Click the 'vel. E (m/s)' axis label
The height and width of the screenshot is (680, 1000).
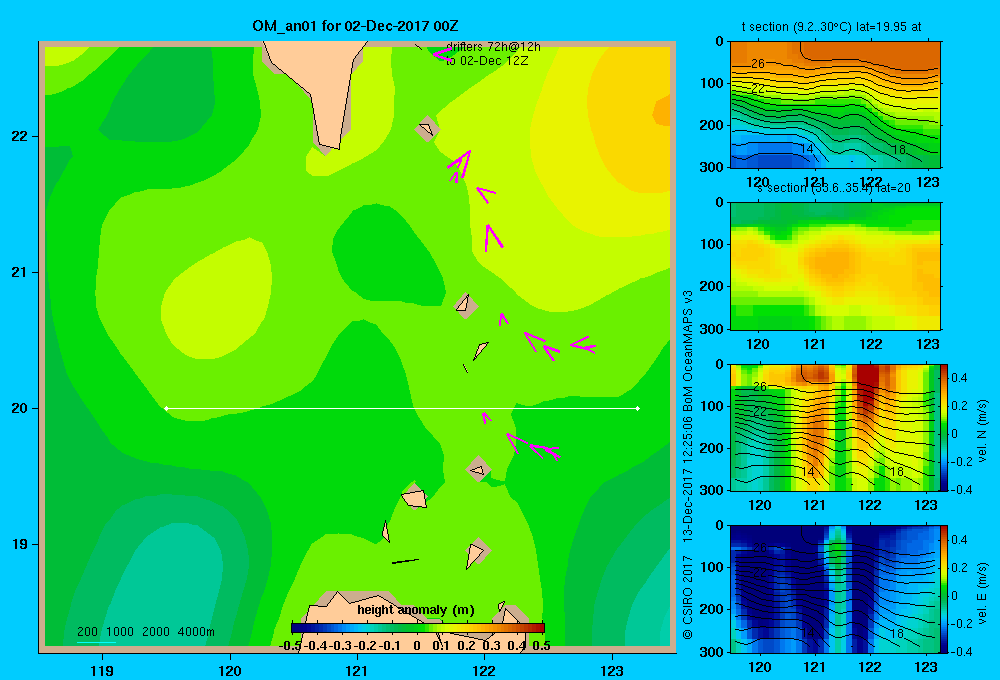coord(982,593)
